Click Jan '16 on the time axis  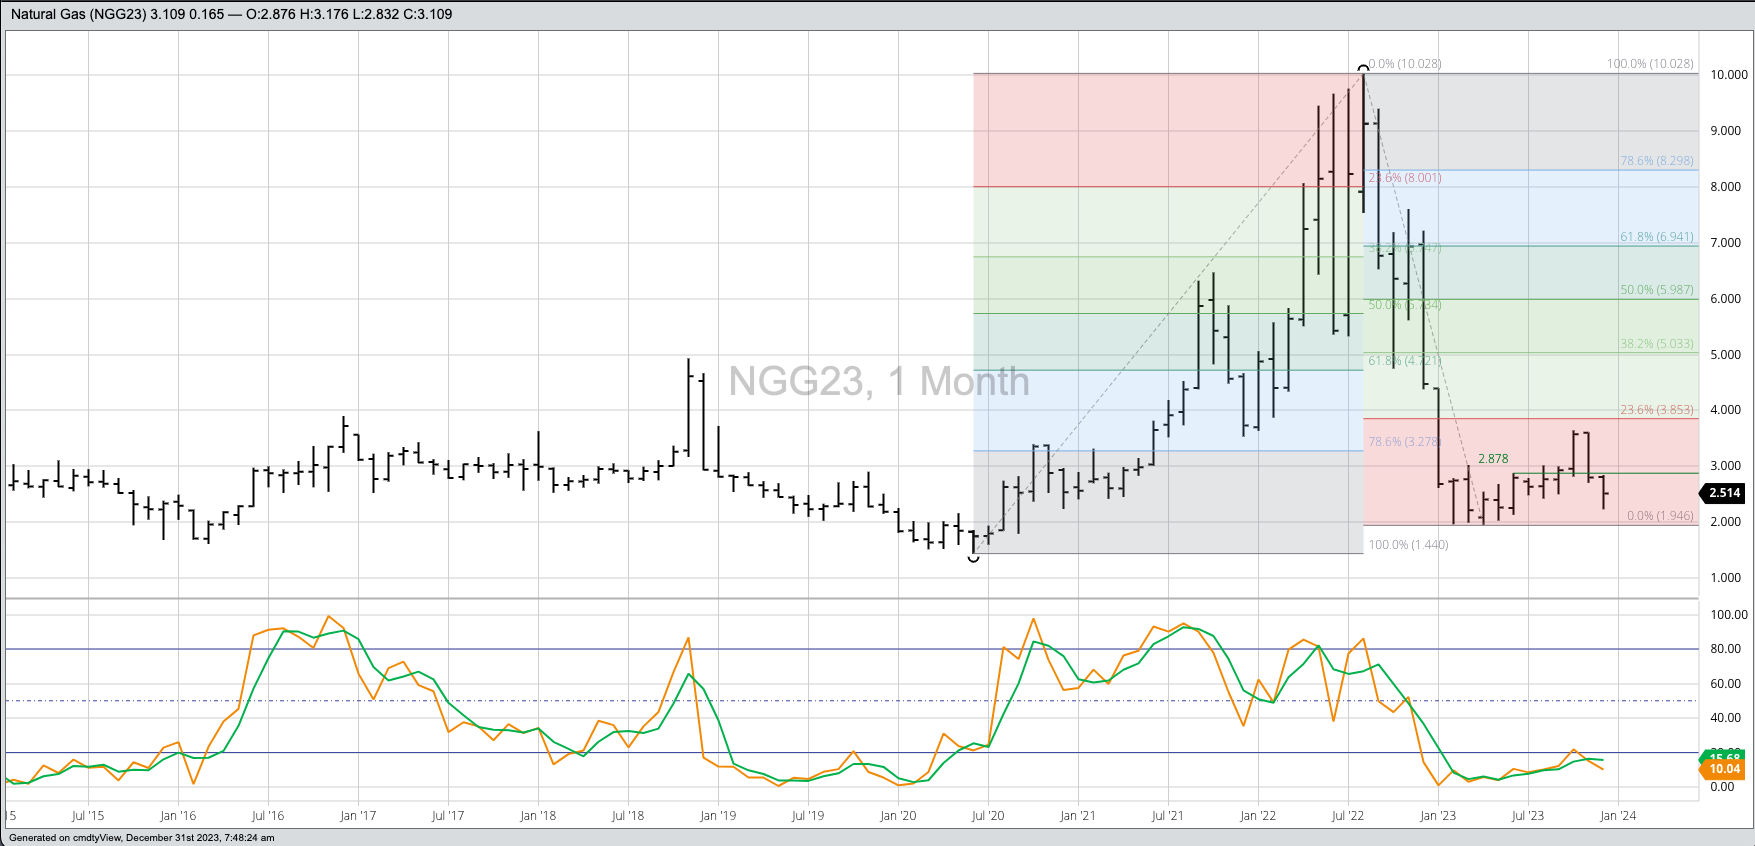177,816
